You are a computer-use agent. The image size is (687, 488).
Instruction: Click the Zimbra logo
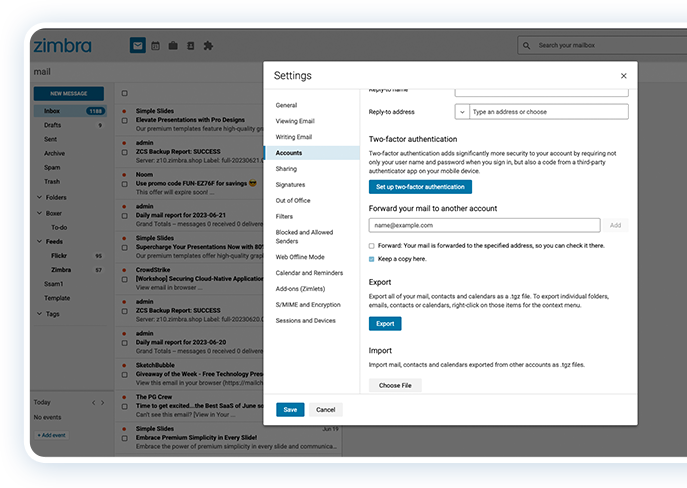63,46
